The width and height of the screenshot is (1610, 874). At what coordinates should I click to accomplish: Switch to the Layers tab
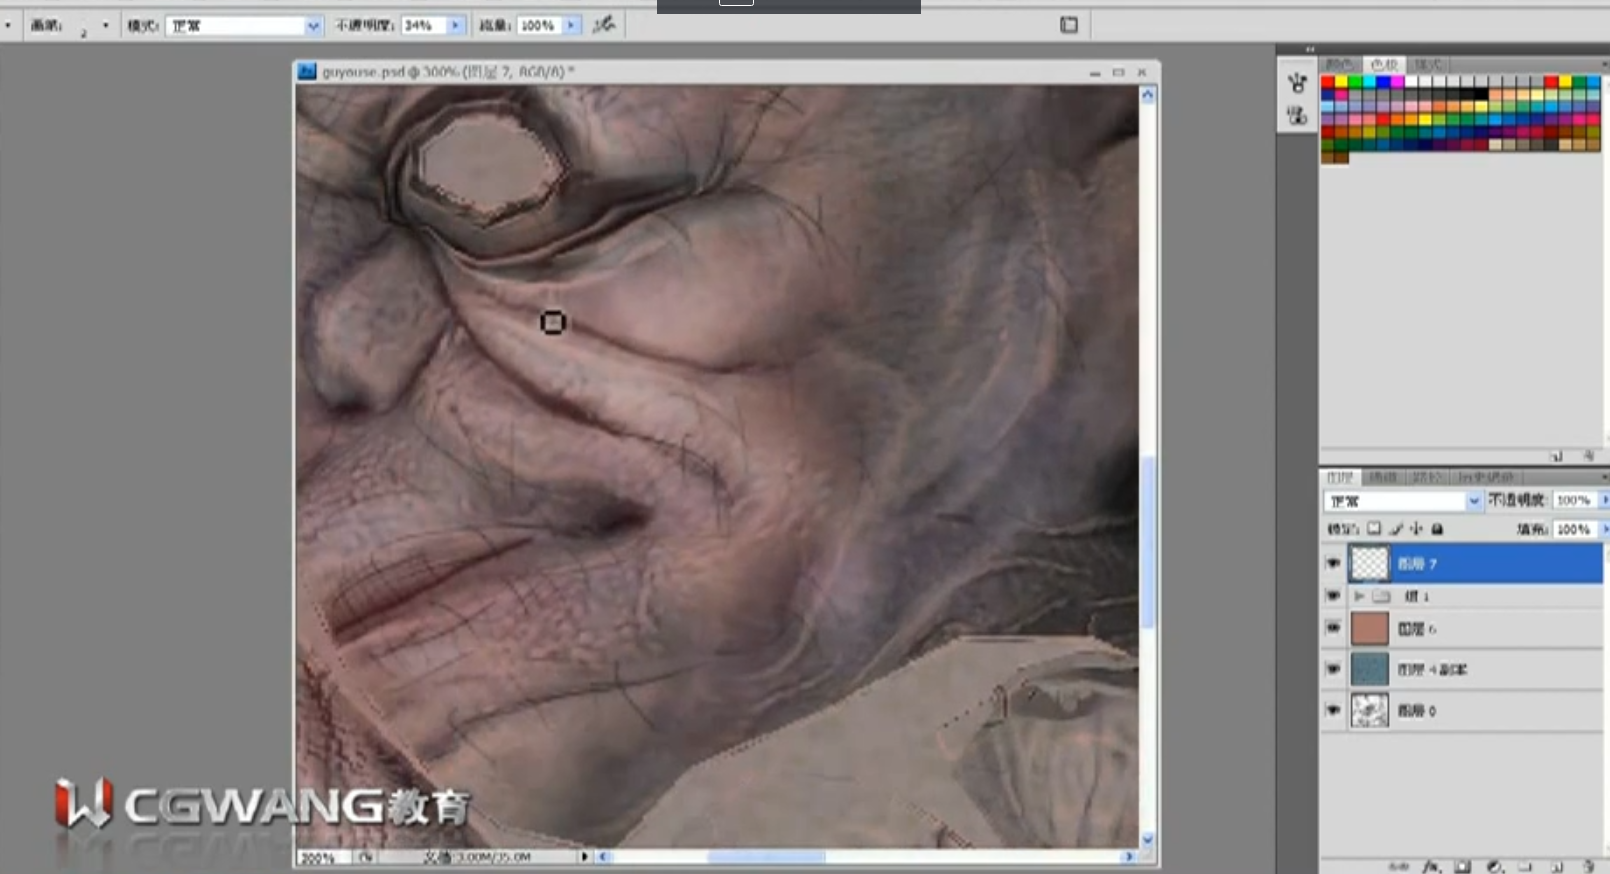coord(1340,477)
